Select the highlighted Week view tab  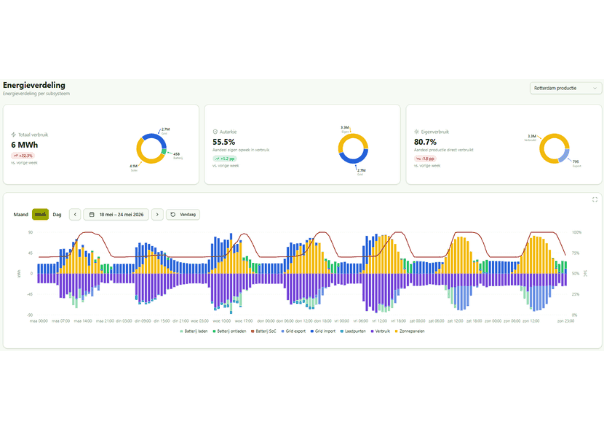[40, 215]
